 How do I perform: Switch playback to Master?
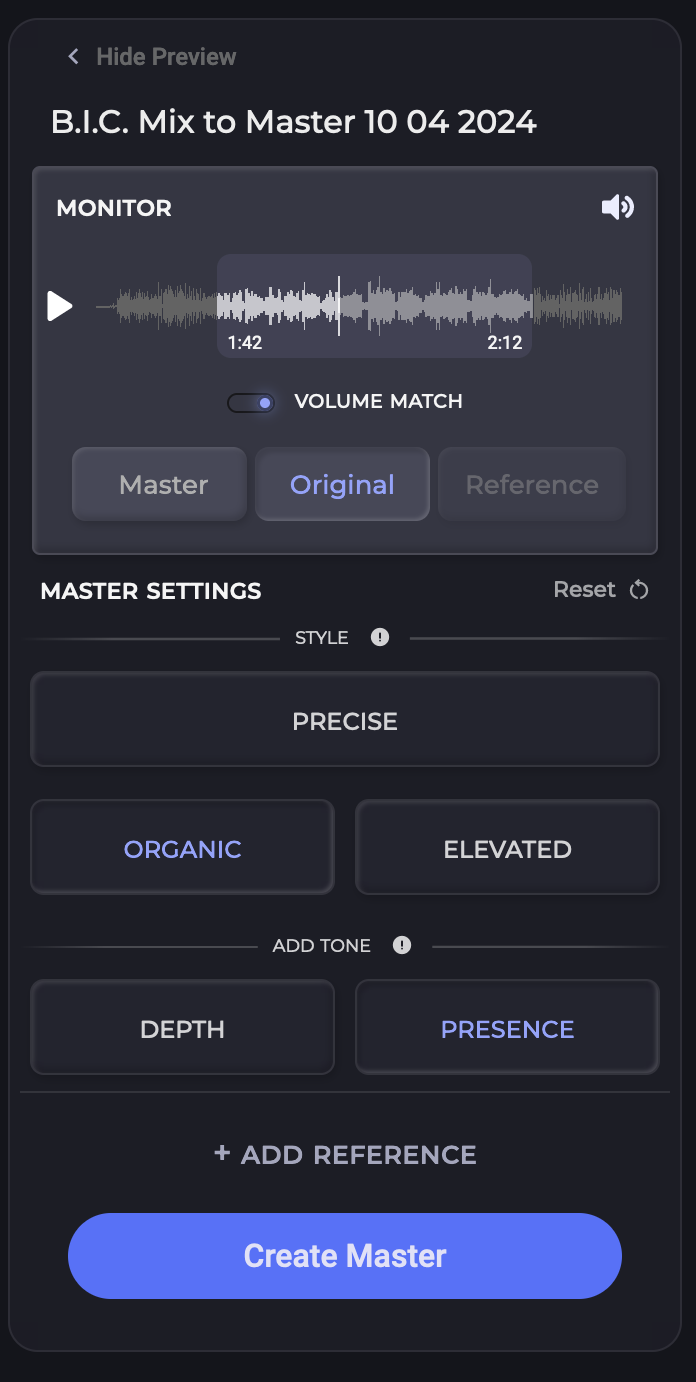(159, 484)
